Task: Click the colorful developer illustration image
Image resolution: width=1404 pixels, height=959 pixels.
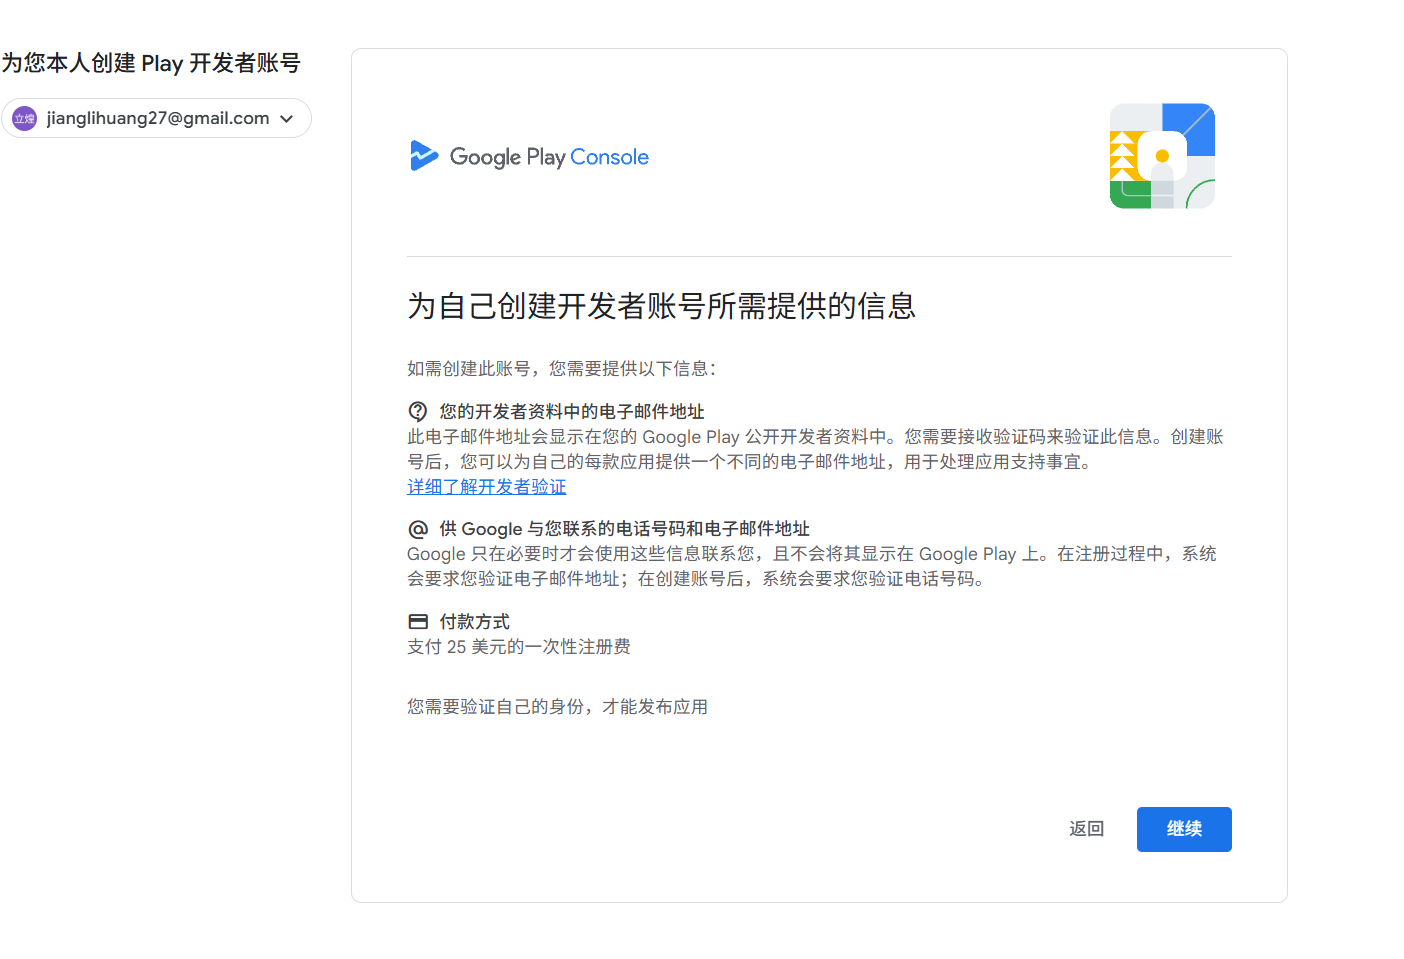Action: click(1162, 156)
